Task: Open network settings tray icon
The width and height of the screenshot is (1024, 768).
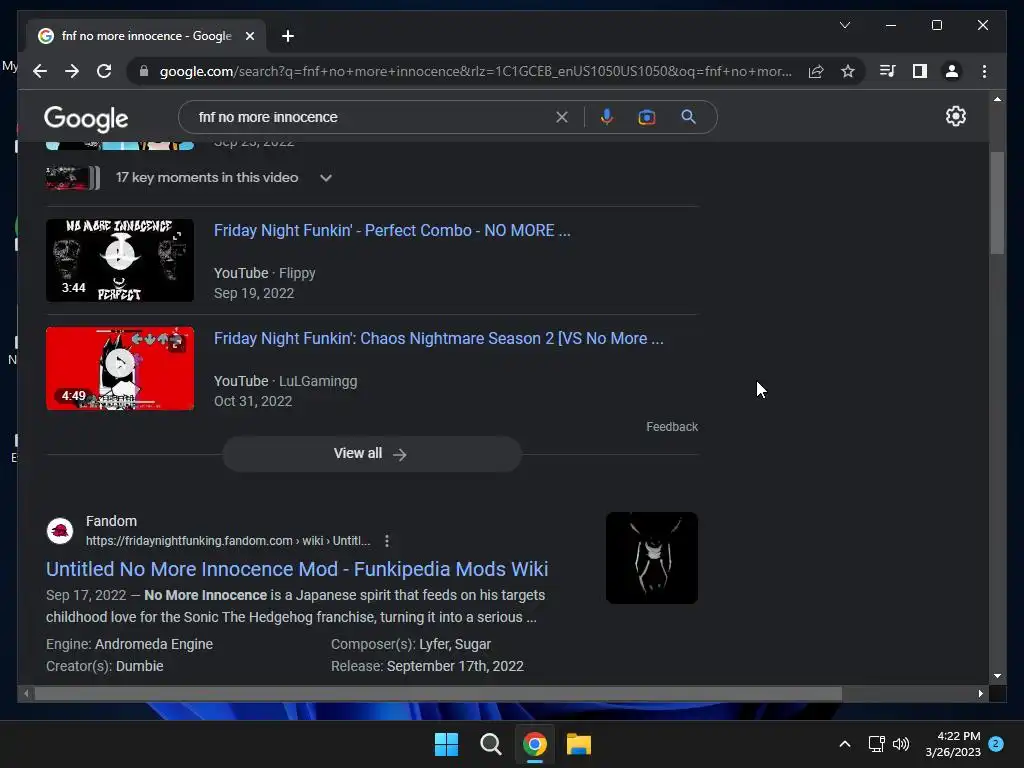Action: pos(876,744)
